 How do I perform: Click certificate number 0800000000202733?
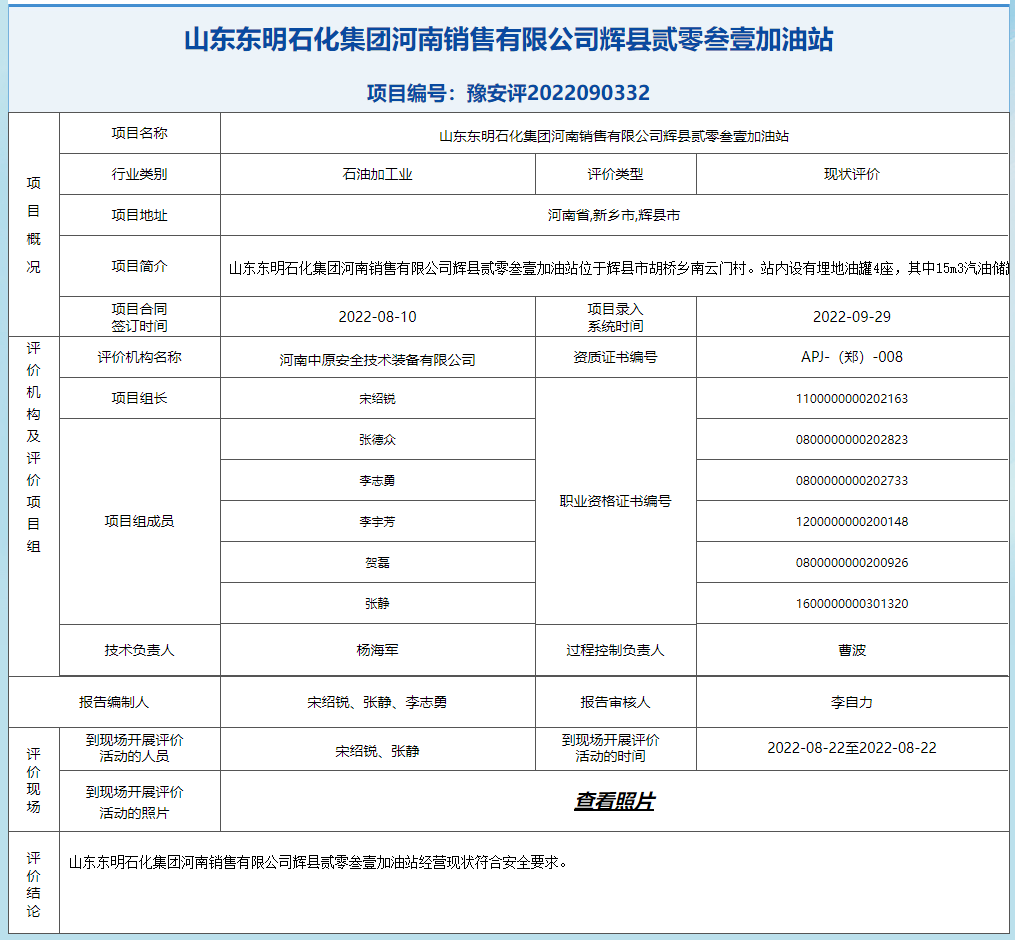[852, 480]
